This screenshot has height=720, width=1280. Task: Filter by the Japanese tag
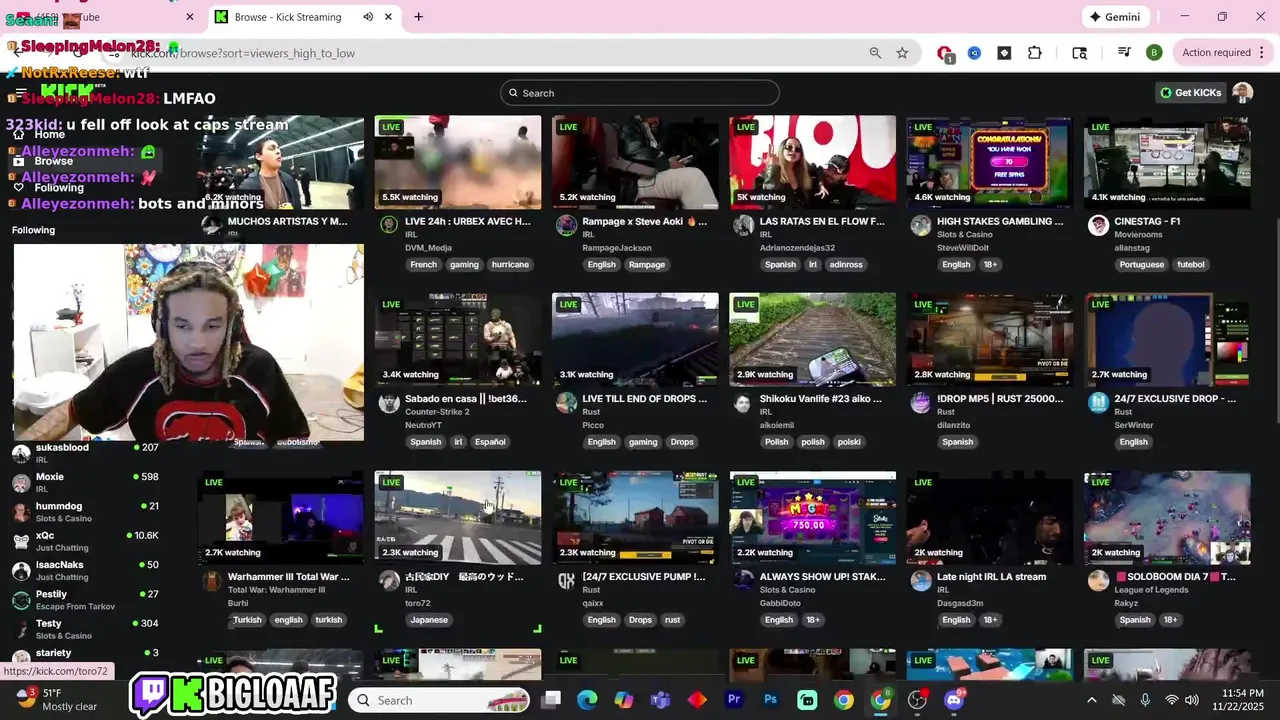pos(429,620)
